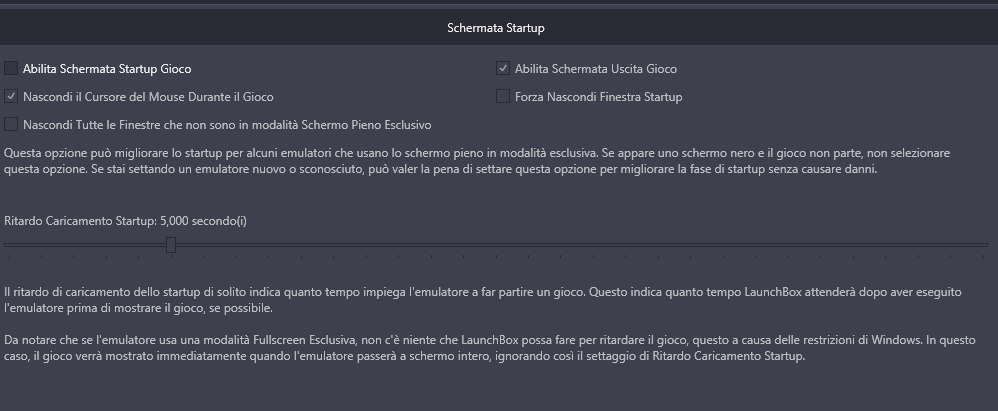Click the 'Abilita Schermata Startup Gioco' label text
Image resolution: width=998 pixels, height=411 pixels.
click(107, 69)
